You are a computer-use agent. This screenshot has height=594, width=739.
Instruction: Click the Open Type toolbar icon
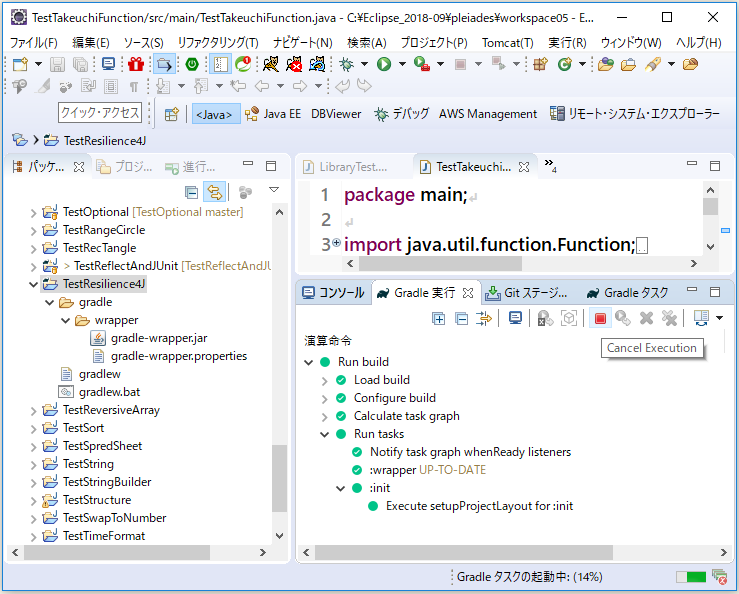605,64
